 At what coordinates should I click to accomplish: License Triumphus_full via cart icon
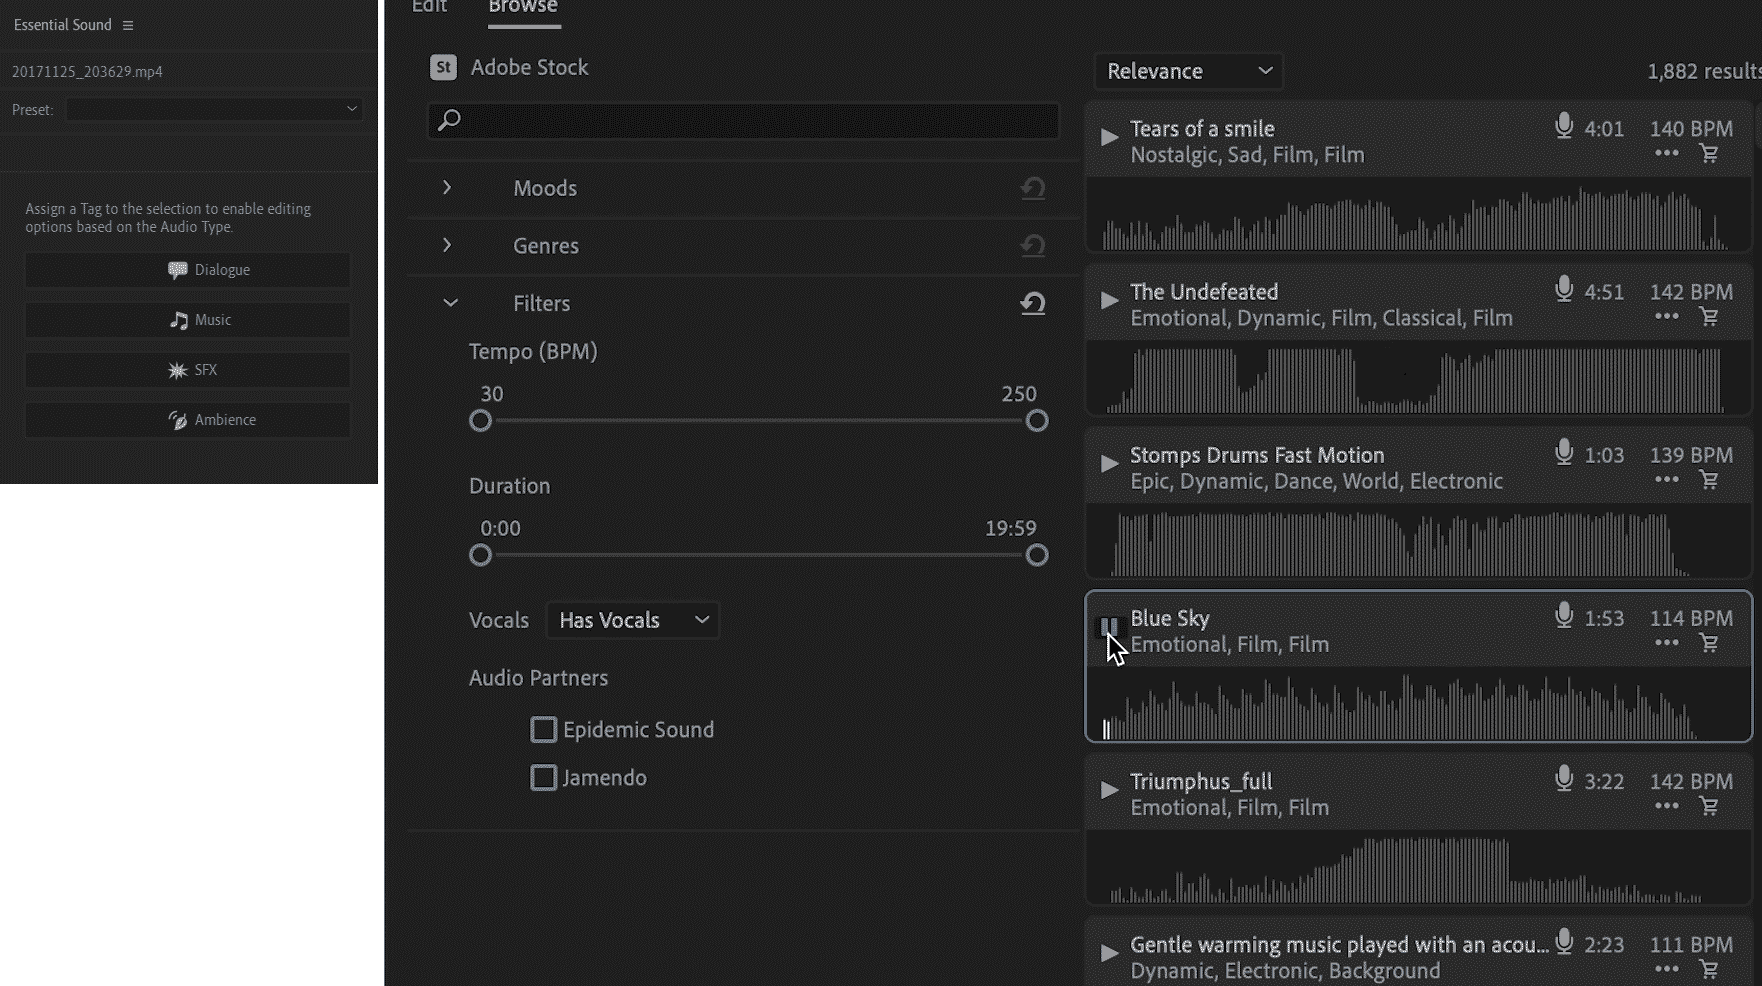pyautogui.click(x=1709, y=807)
